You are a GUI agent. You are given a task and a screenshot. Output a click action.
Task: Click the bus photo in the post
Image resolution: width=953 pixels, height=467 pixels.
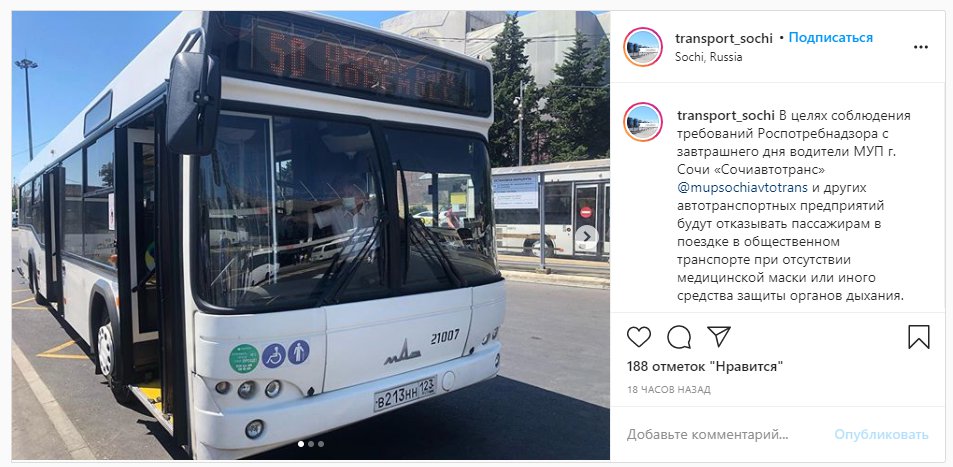coord(311,235)
